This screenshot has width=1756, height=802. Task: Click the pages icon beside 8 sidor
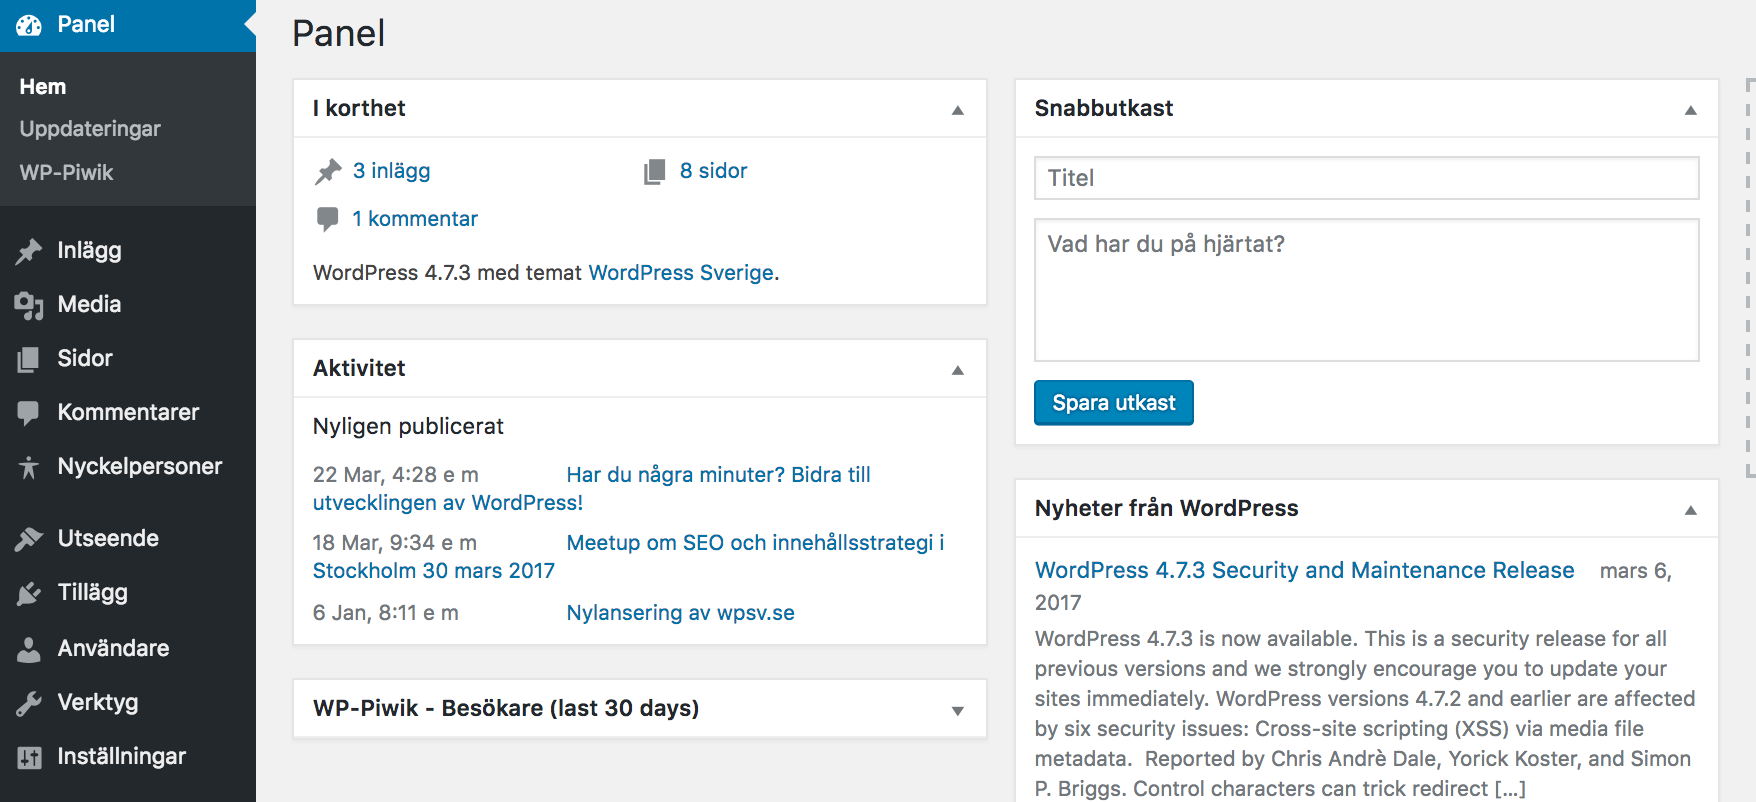pos(655,172)
